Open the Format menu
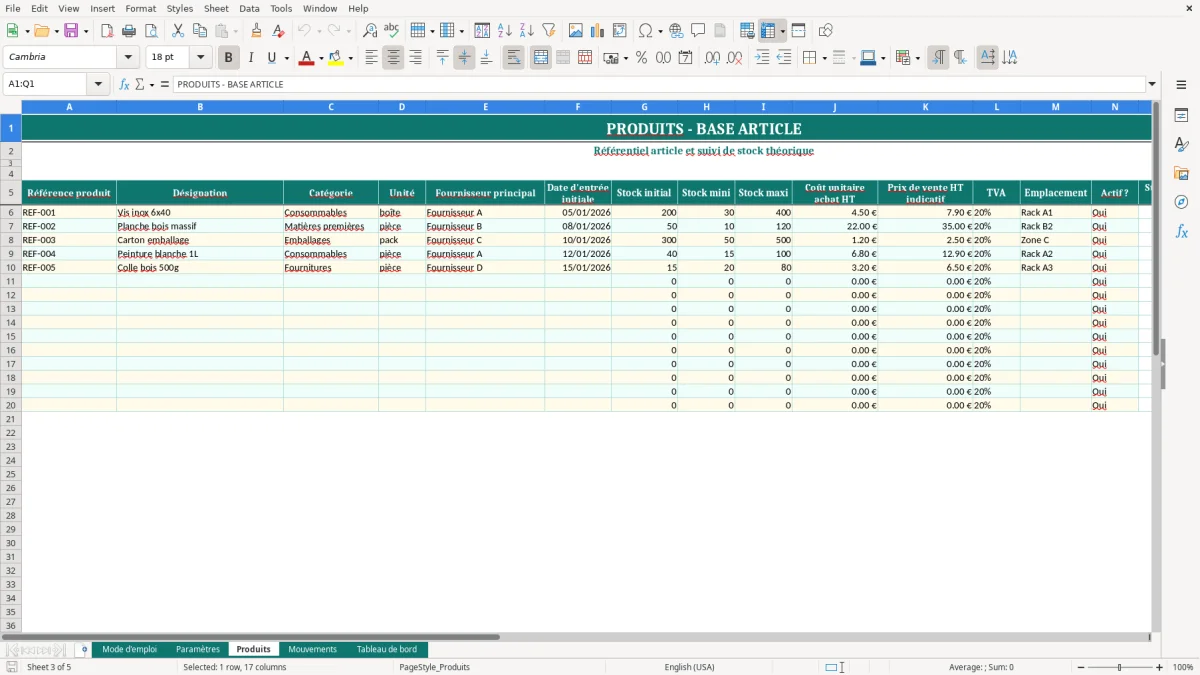The height and width of the screenshot is (675, 1200). tap(141, 8)
